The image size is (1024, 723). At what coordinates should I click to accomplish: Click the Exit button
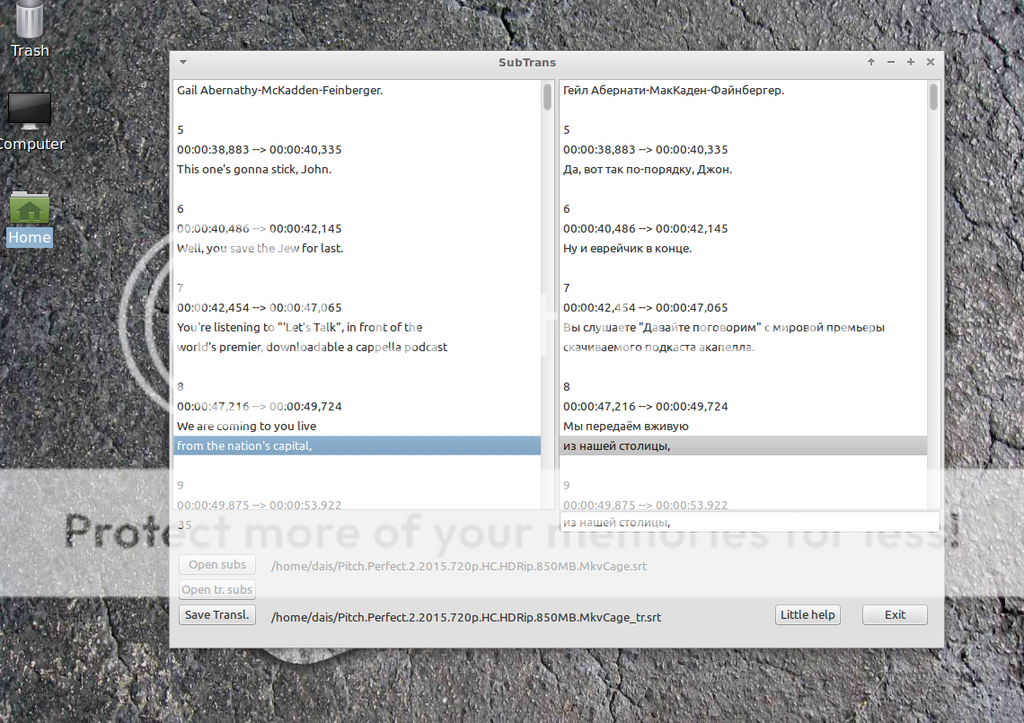[x=895, y=615]
